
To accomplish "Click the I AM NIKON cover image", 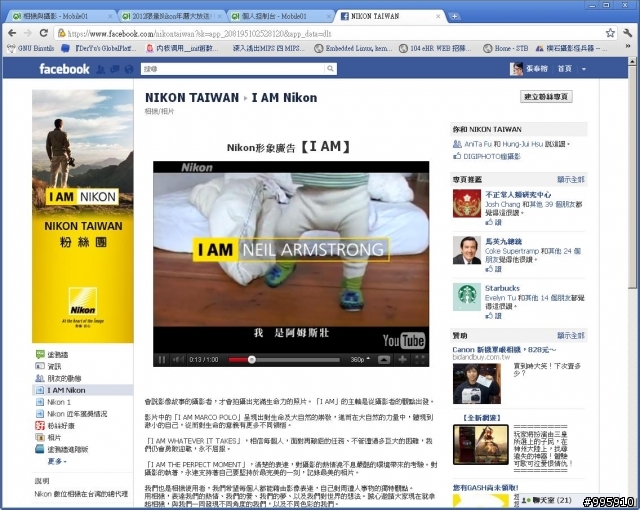I will (83, 216).
